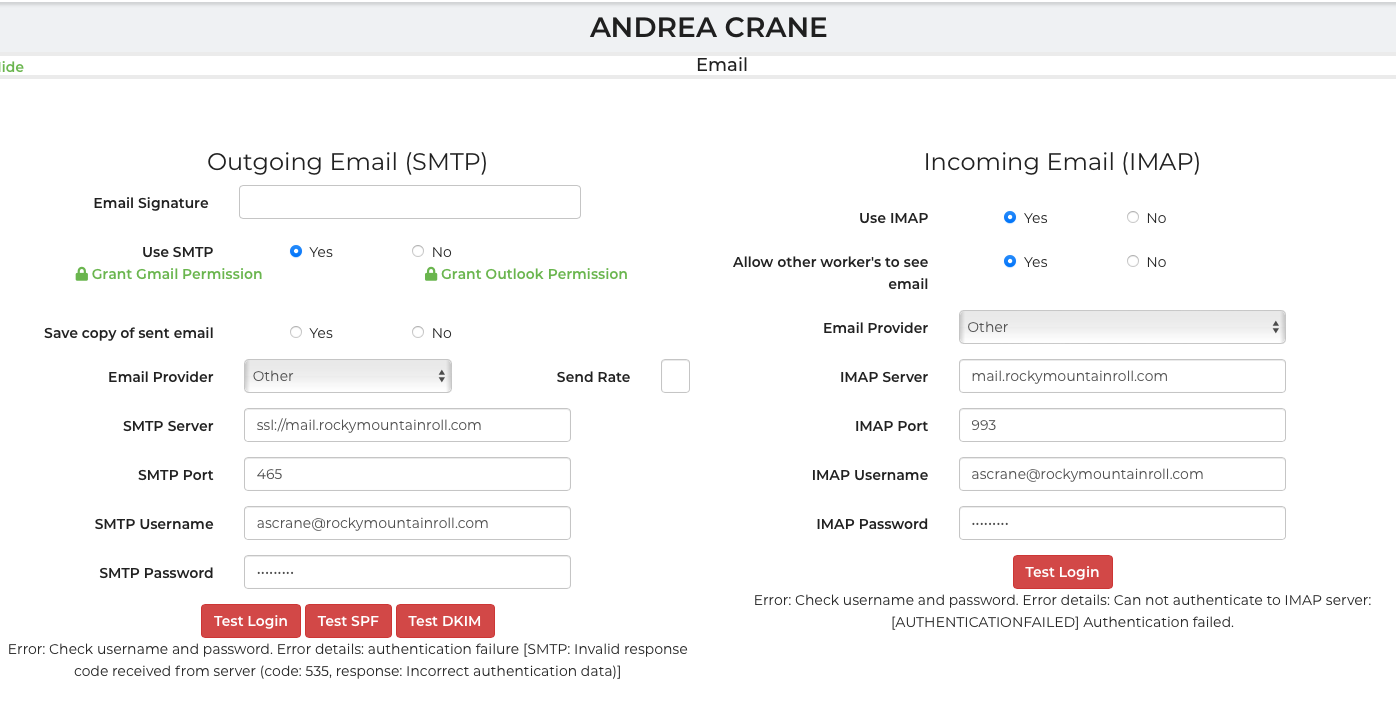Viewport: 1396px width, 720px height.
Task: Click the Test SPF button
Action: coord(348,621)
